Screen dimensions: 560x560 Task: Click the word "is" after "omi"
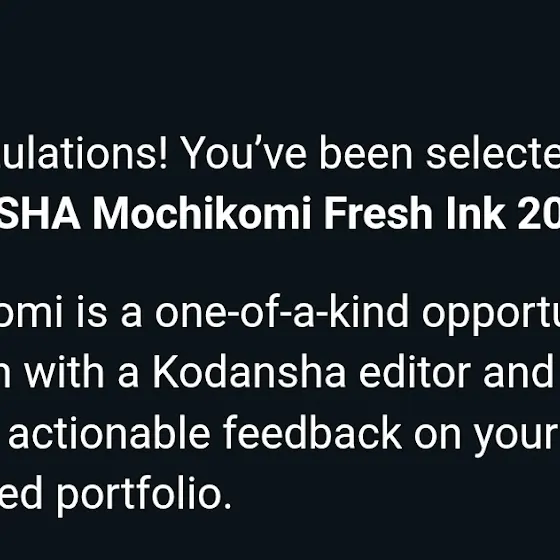91,311
